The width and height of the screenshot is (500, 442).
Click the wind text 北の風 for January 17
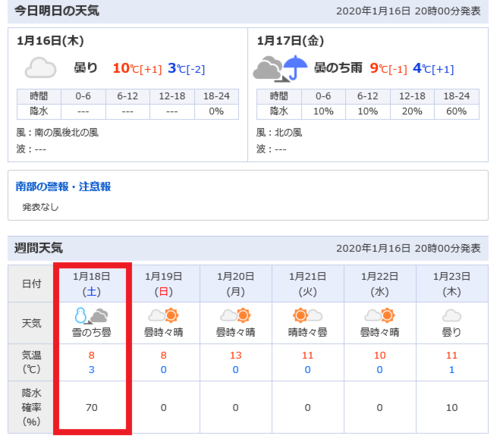[x=288, y=133]
